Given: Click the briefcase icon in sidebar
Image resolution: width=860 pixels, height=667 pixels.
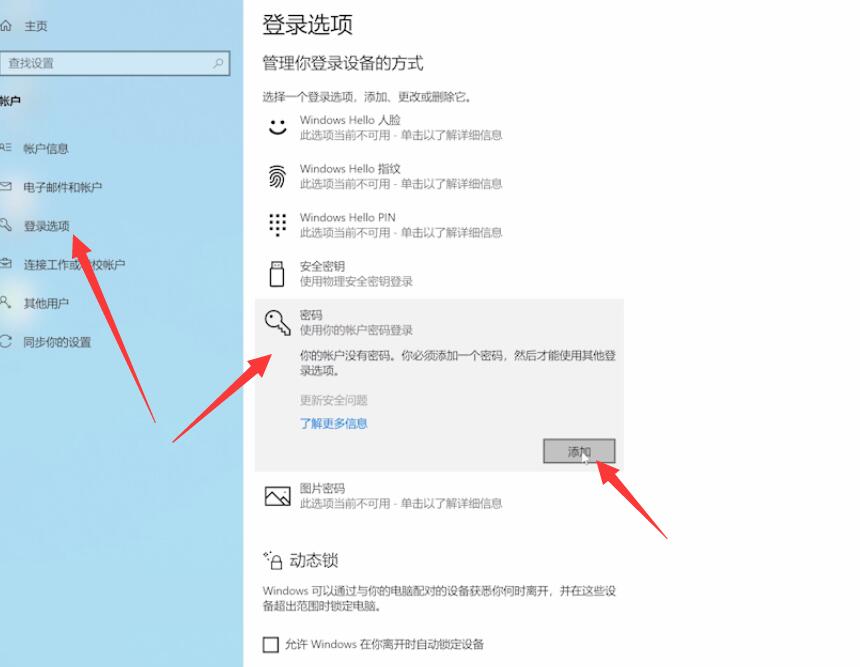Looking at the screenshot, I should 5,263.
